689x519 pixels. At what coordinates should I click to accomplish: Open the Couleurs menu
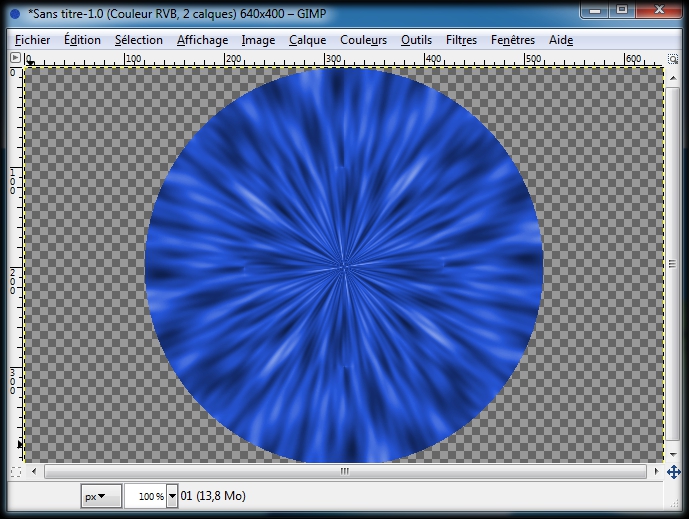[363, 40]
